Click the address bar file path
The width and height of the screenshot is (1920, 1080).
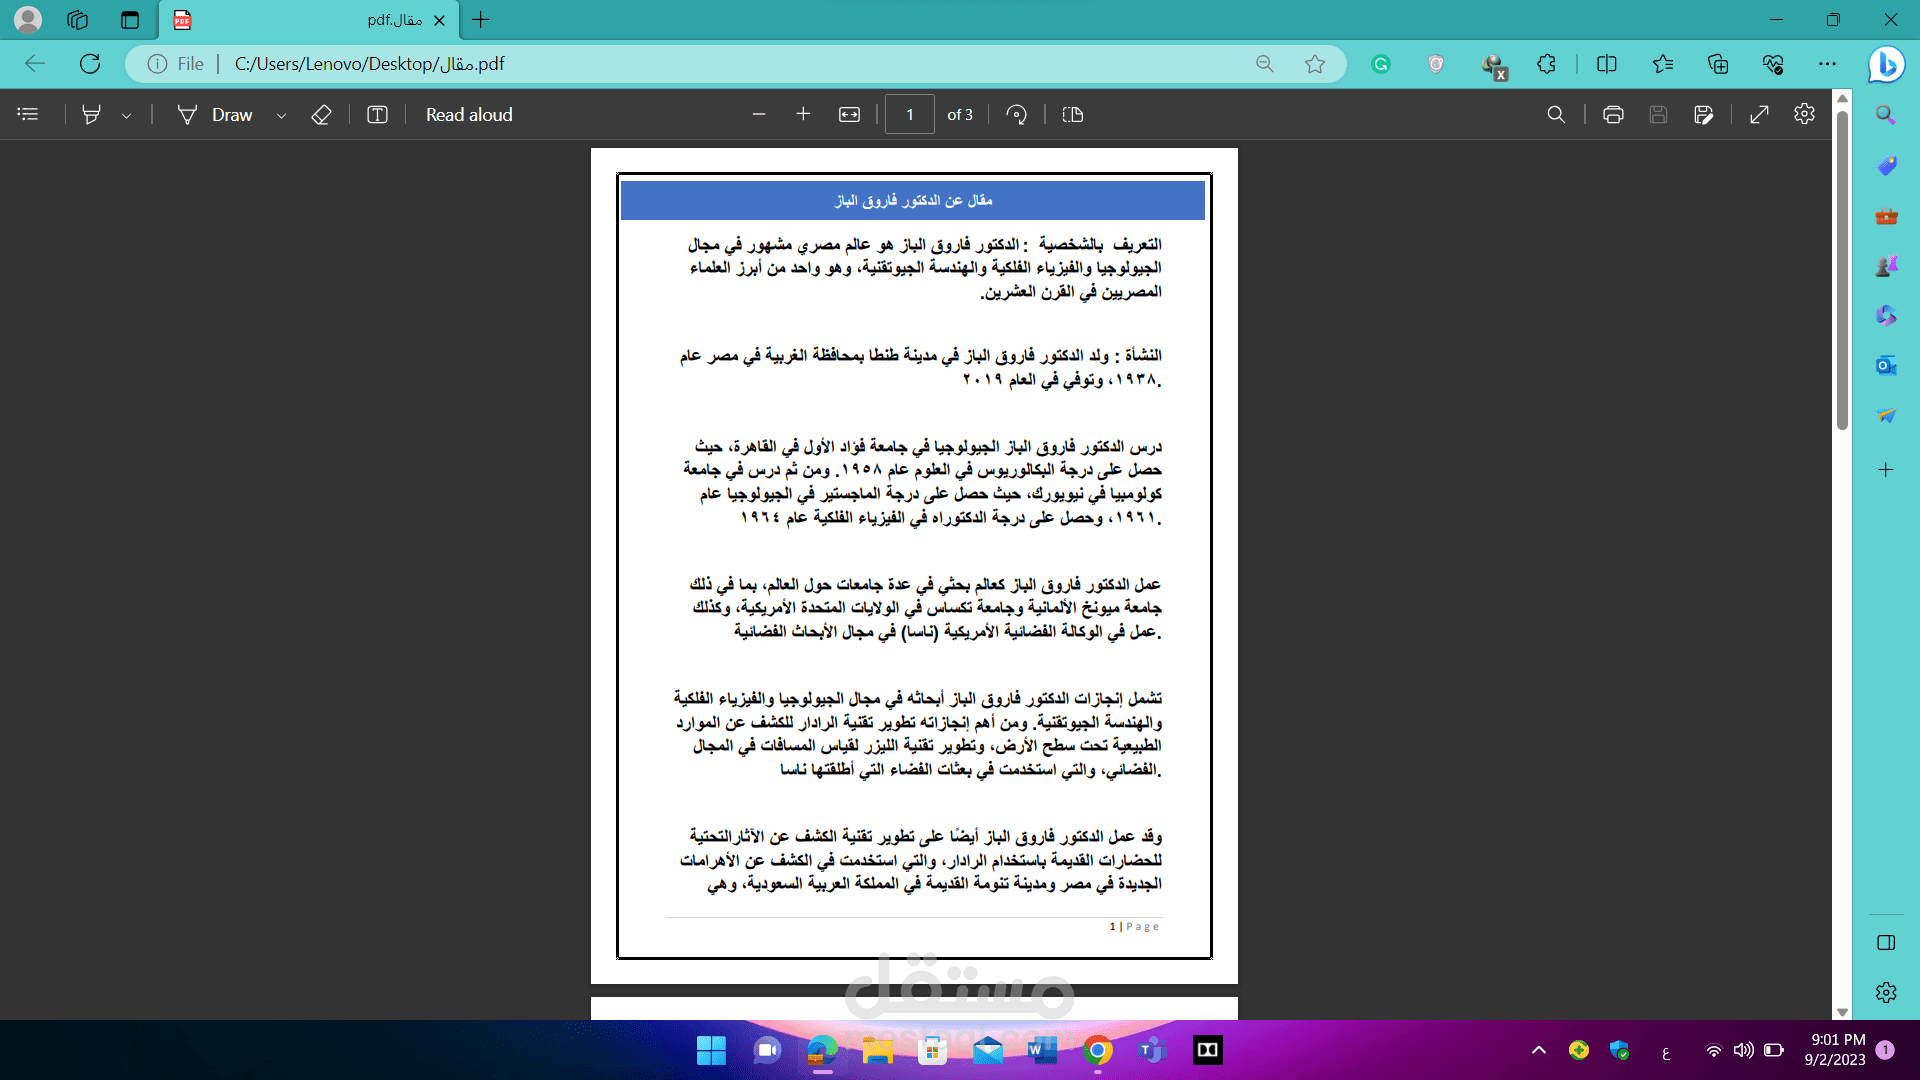point(370,64)
